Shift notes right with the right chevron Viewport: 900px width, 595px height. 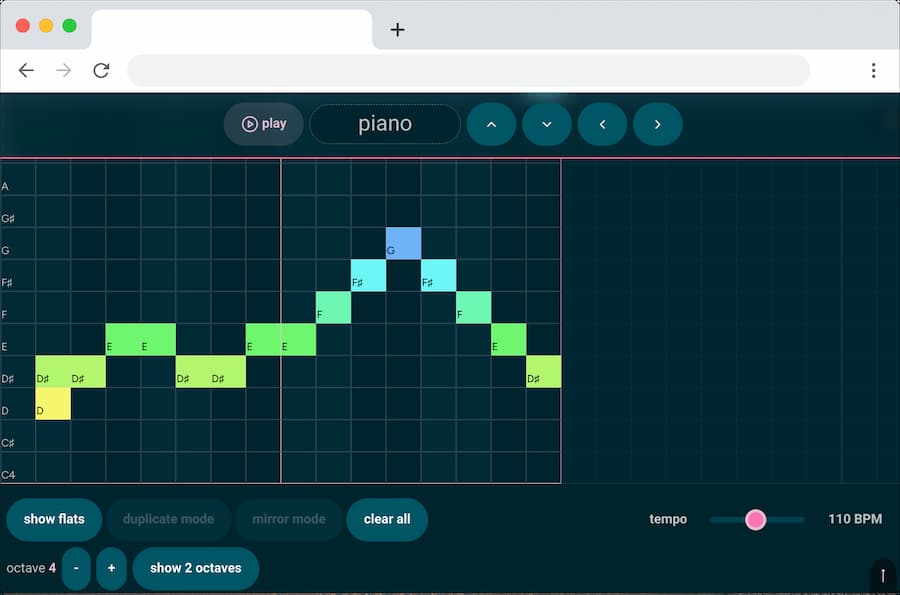(658, 124)
